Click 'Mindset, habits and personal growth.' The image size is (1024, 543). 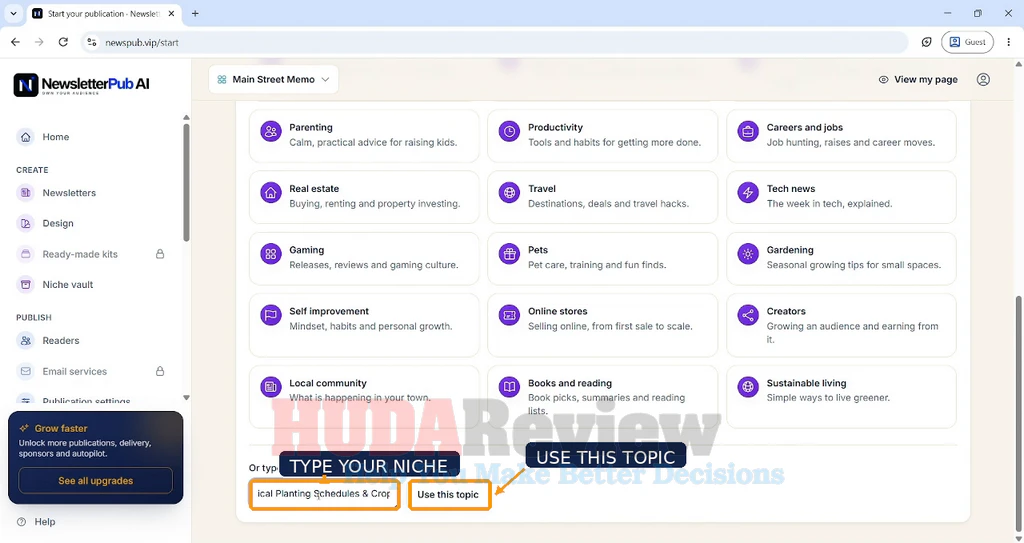click(370, 326)
